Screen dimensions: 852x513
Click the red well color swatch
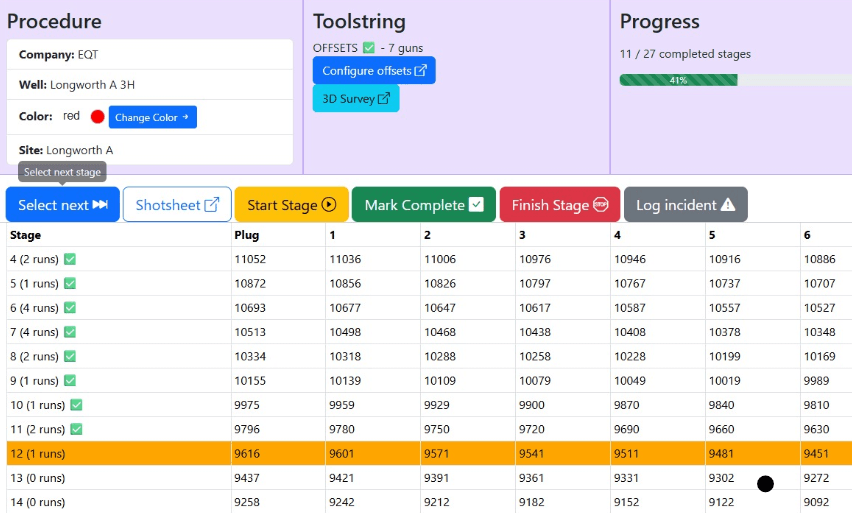[97, 117]
